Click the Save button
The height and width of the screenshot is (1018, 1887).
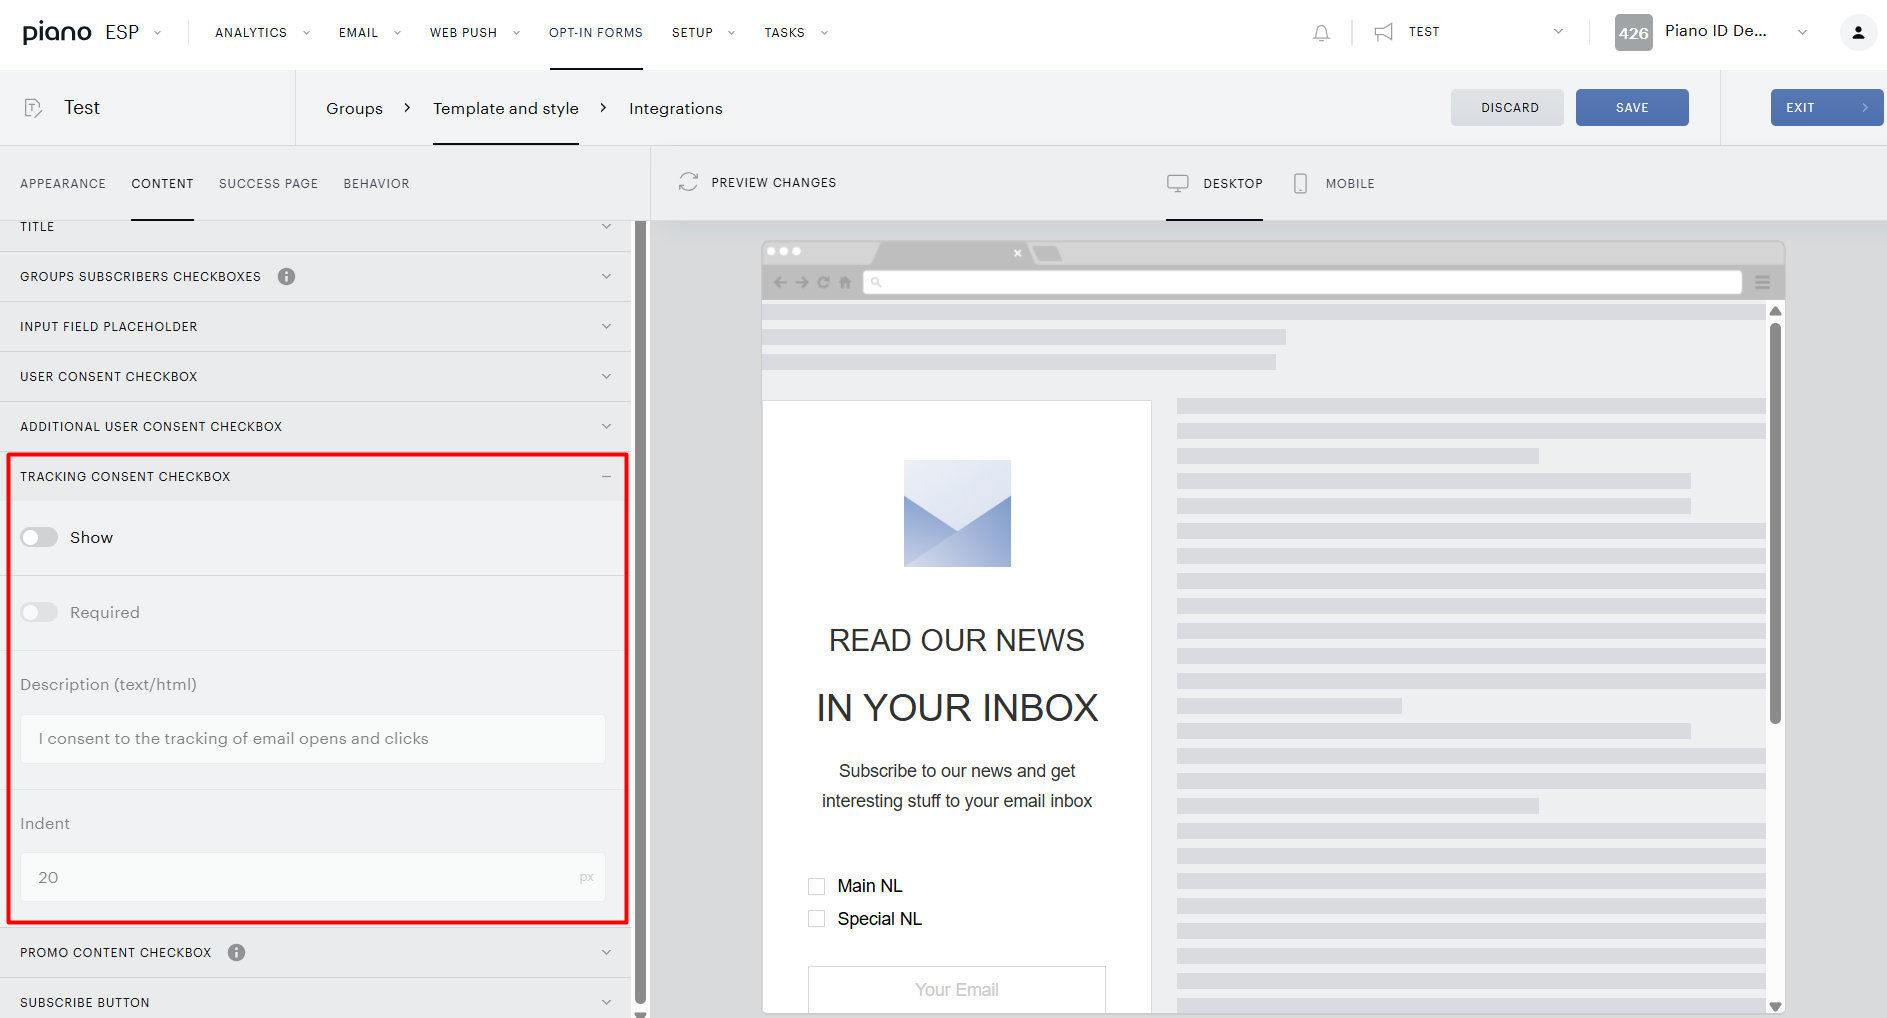(1632, 107)
